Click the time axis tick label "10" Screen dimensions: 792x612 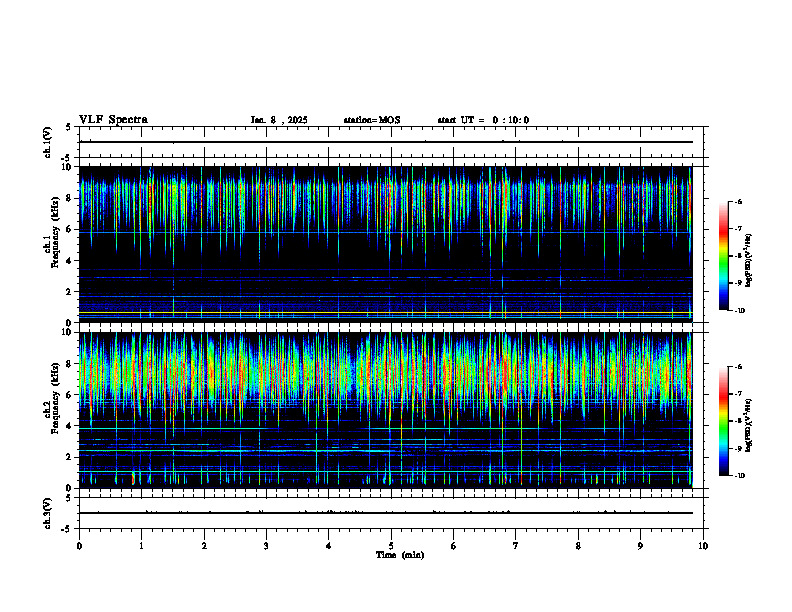(x=703, y=546)
